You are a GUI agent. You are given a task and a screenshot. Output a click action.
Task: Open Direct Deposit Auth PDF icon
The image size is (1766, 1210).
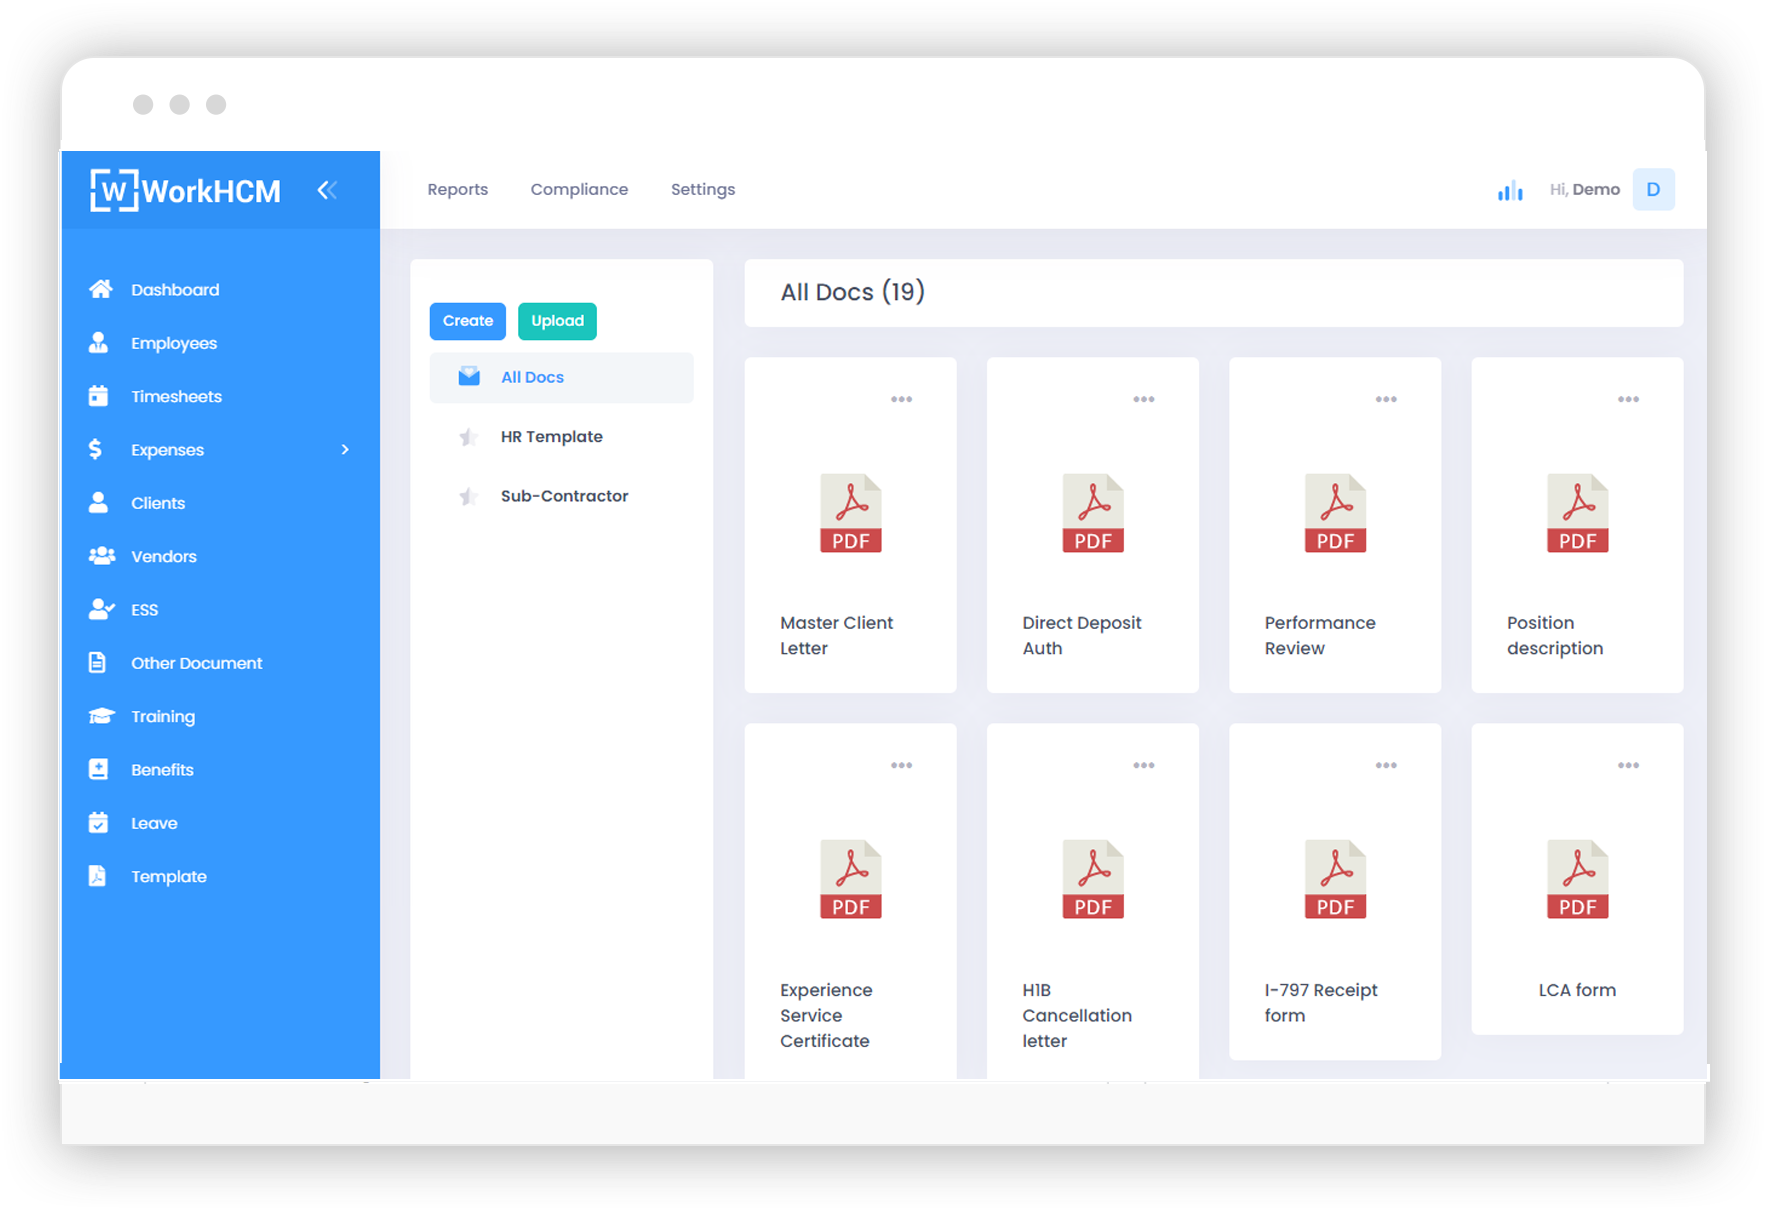pos(1092,513)
